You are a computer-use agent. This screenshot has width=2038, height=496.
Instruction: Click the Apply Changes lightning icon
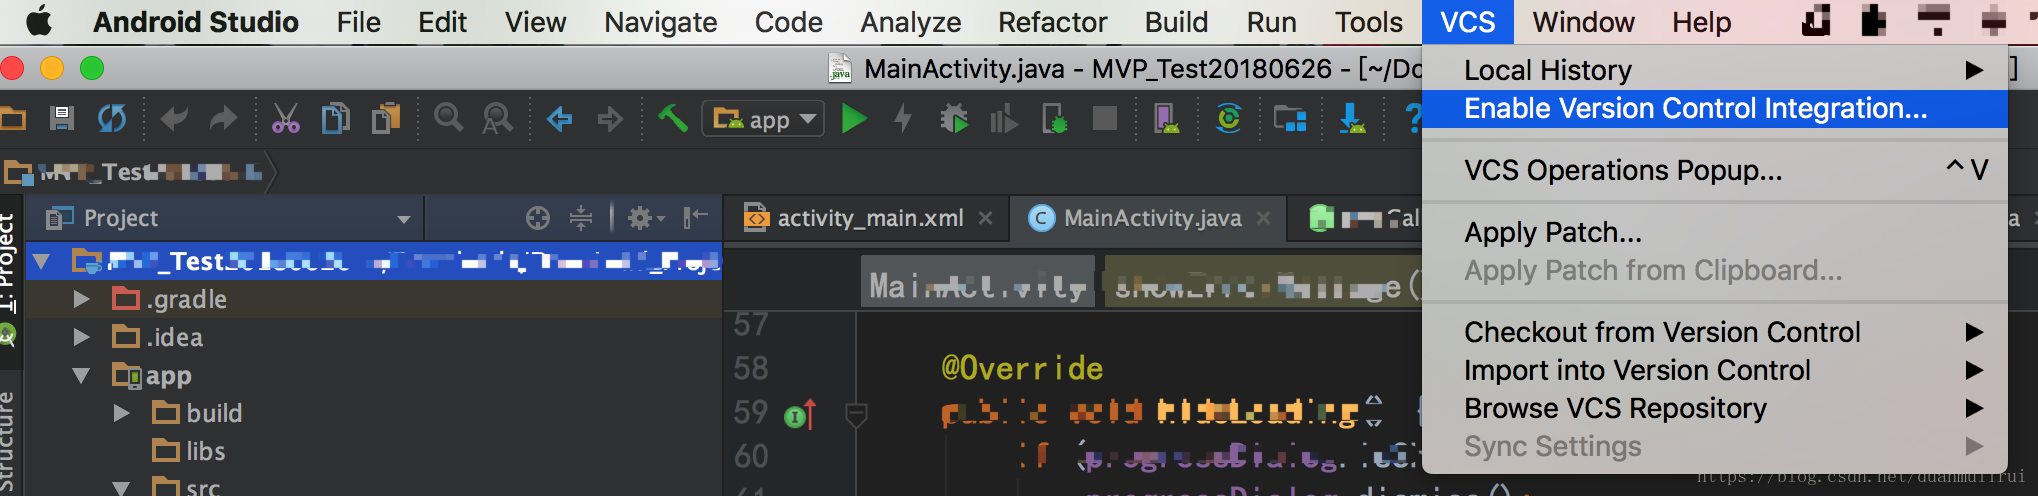903,119
